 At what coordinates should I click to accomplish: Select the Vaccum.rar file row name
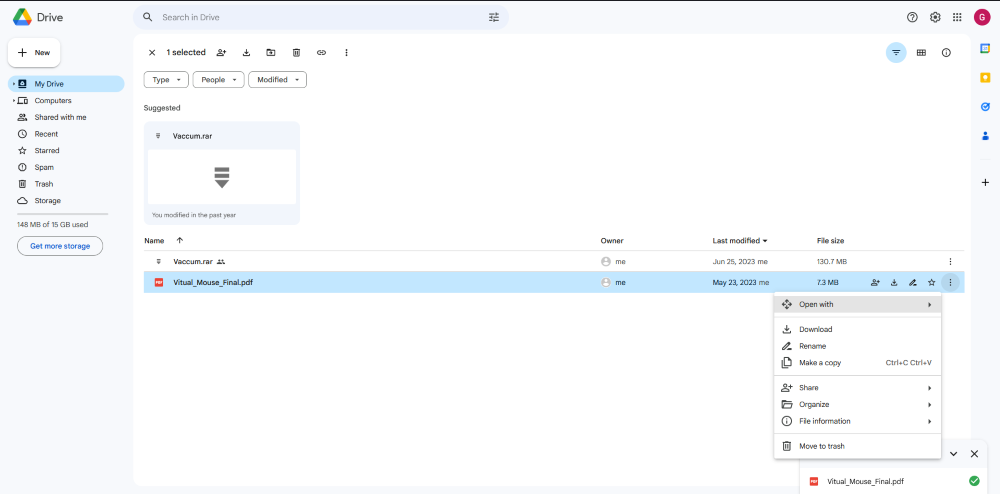pos(193,261)
